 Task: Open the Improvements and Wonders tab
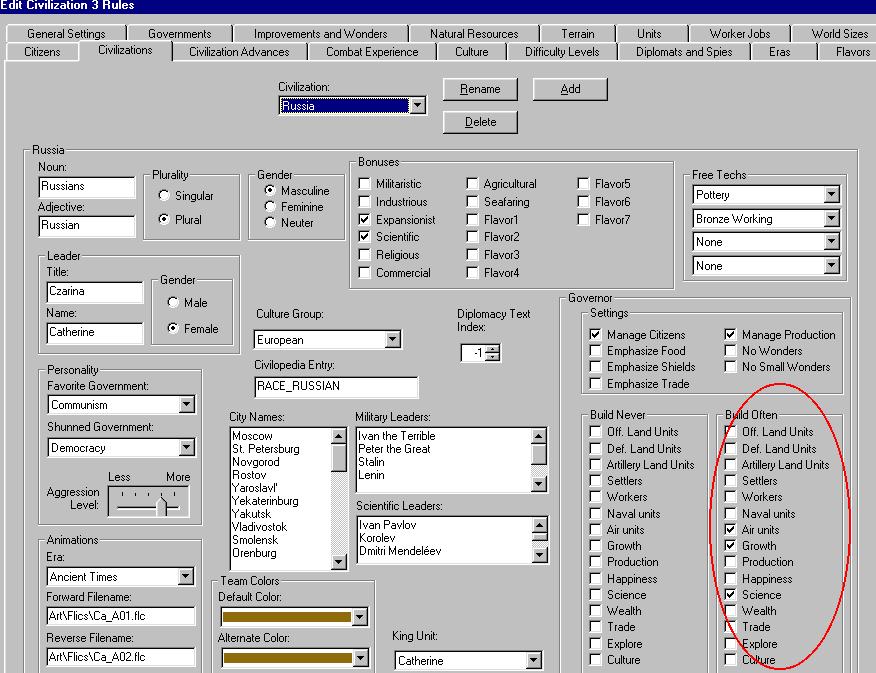pyautogui.click(x=320, y=34)
